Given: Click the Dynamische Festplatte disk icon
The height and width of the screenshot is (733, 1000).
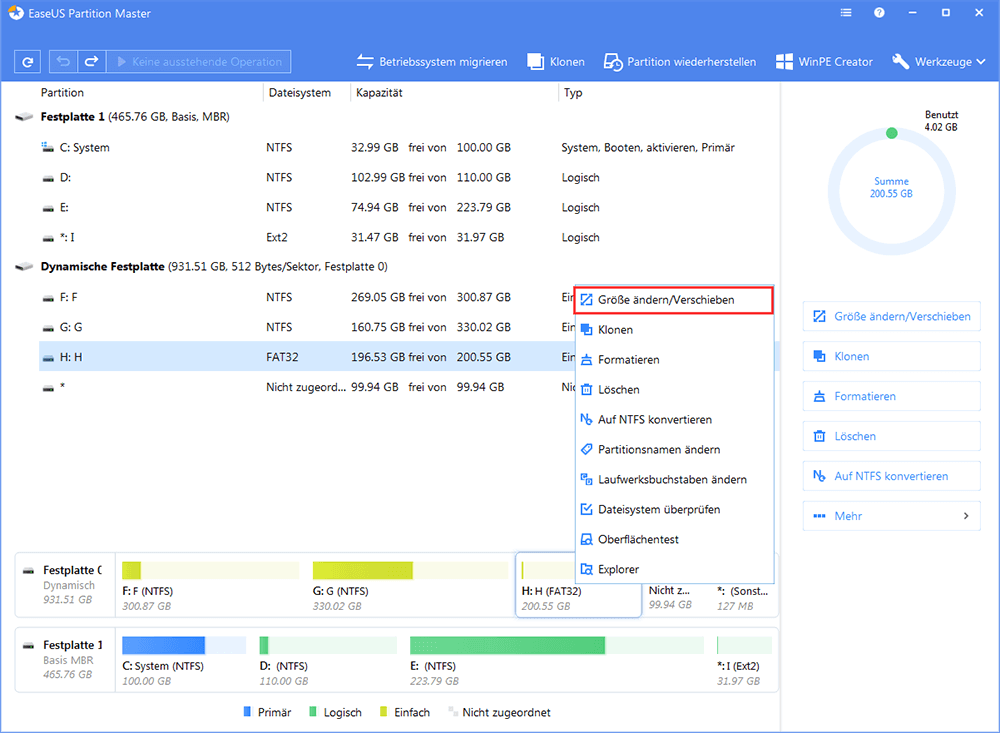Looking at the screenshot, I should coord(24,267).
